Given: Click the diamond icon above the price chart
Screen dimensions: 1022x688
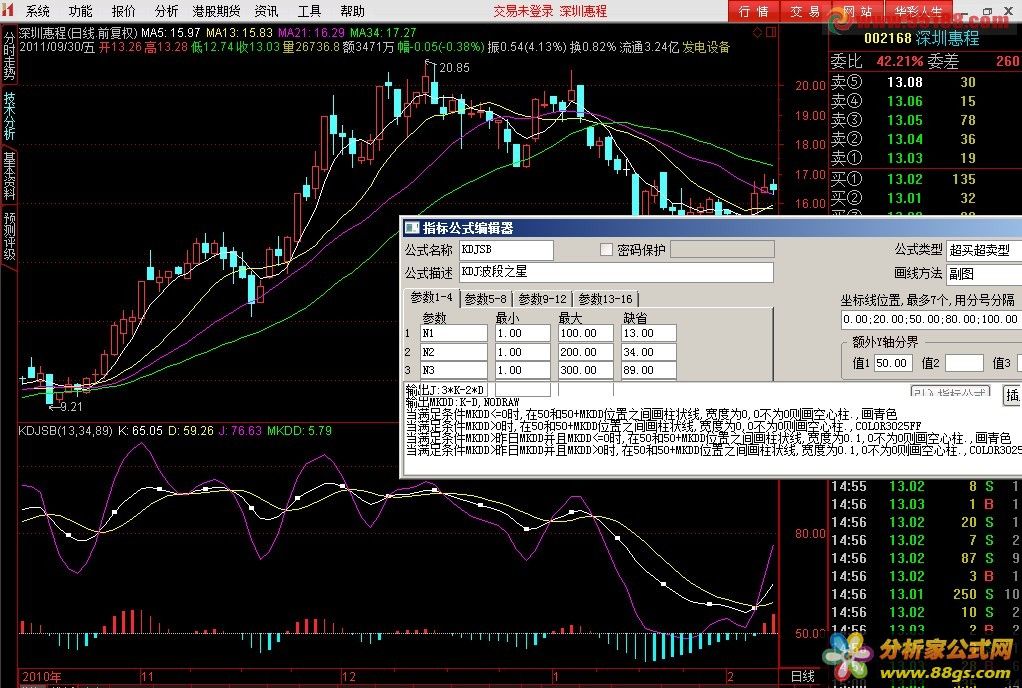Looking at the screenshot, I should point(757,32).
